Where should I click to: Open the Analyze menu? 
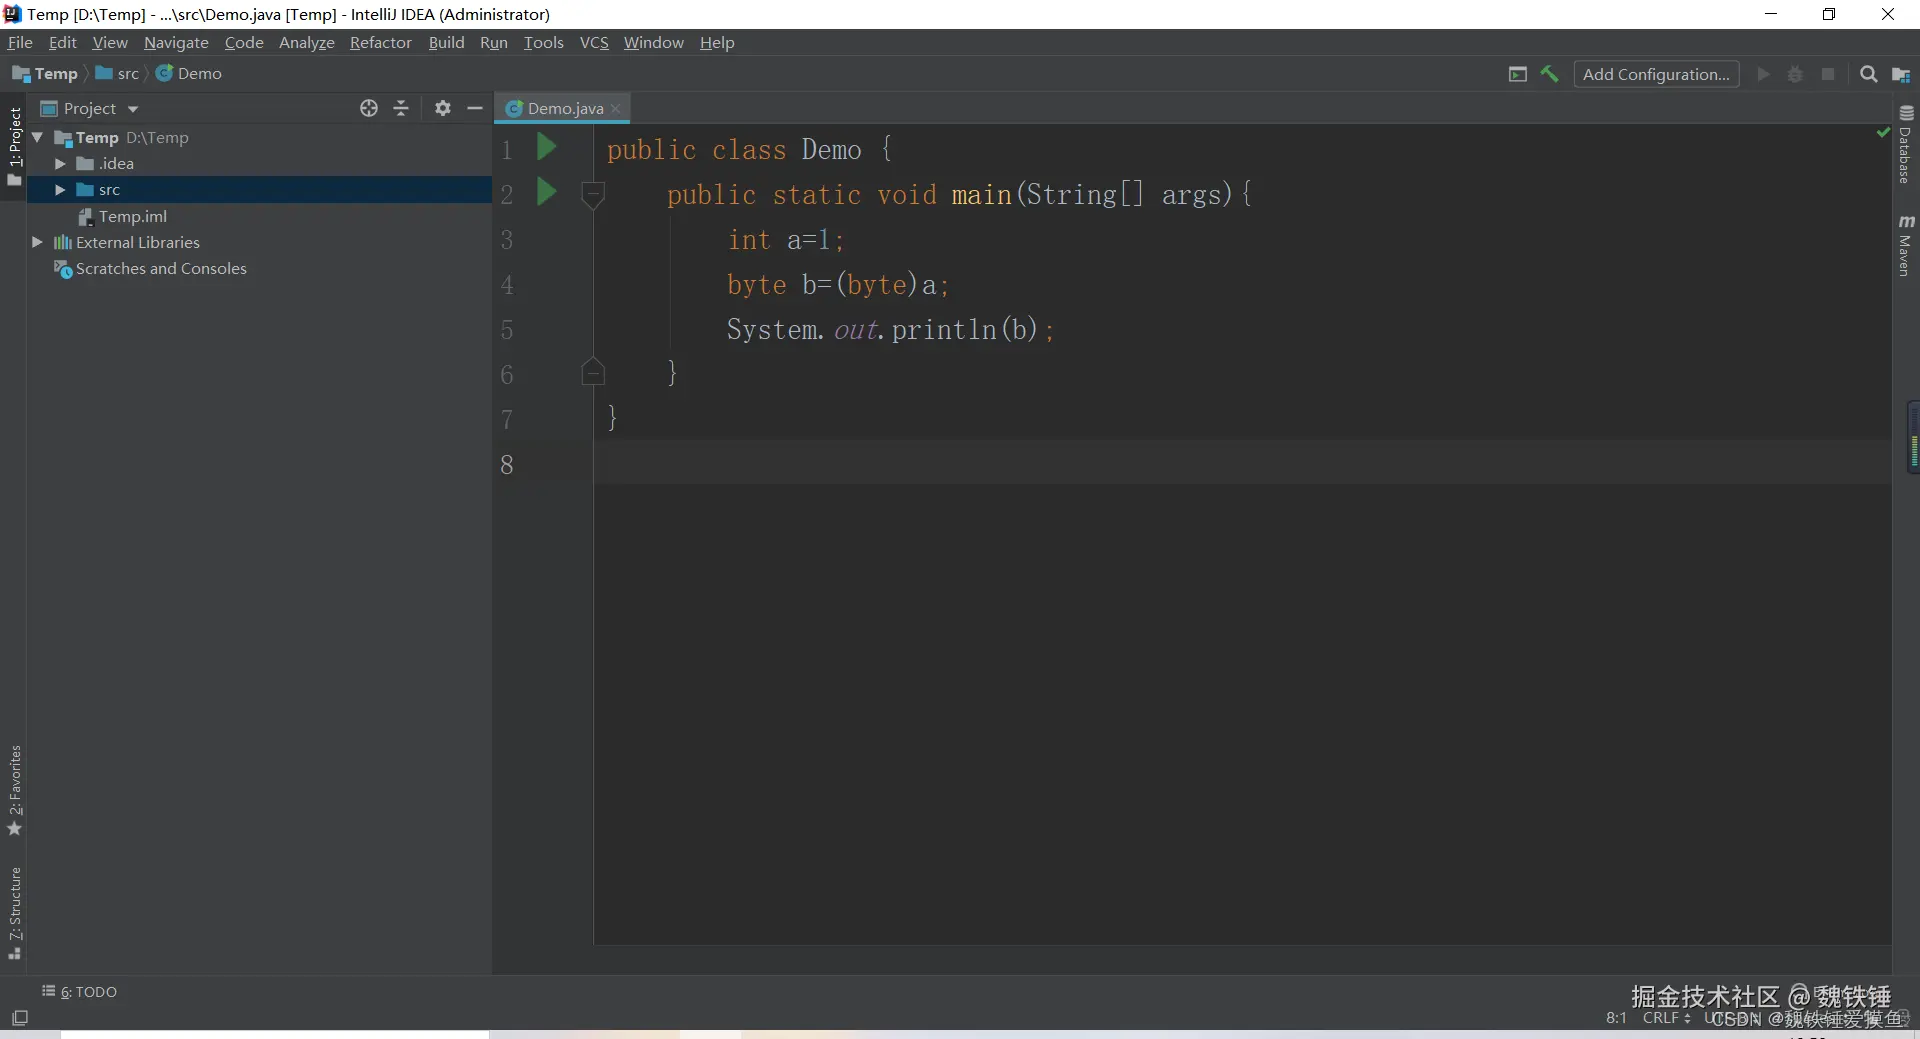307,42
